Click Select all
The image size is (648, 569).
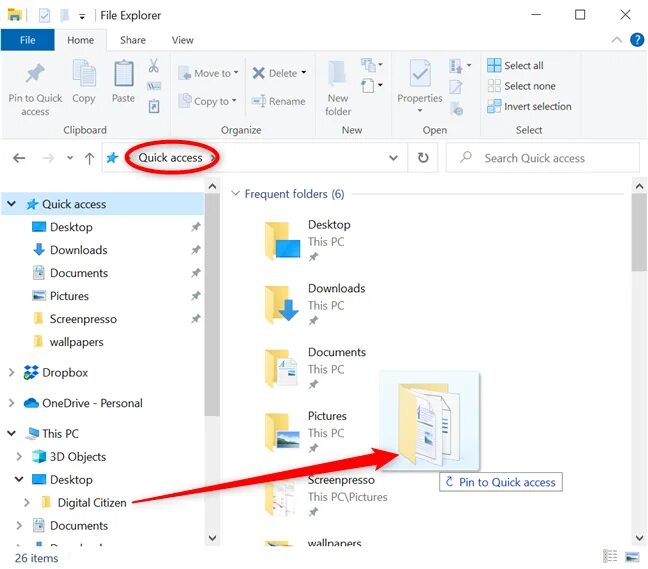515,65
